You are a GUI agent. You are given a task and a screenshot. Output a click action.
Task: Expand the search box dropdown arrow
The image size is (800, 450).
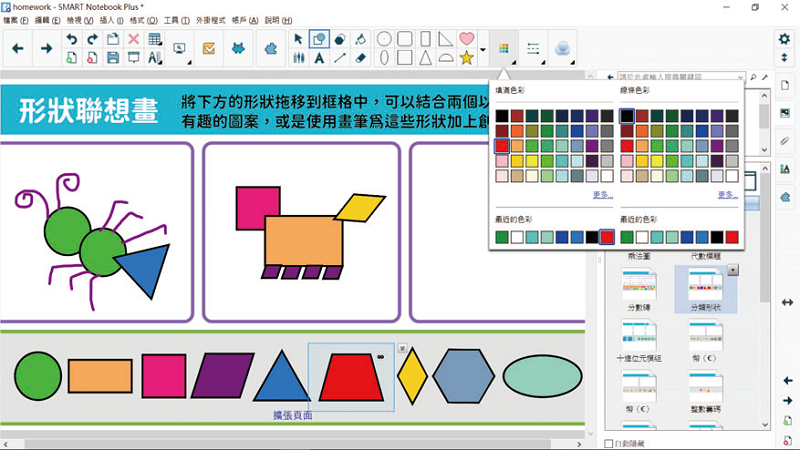[x=754, y=76]
